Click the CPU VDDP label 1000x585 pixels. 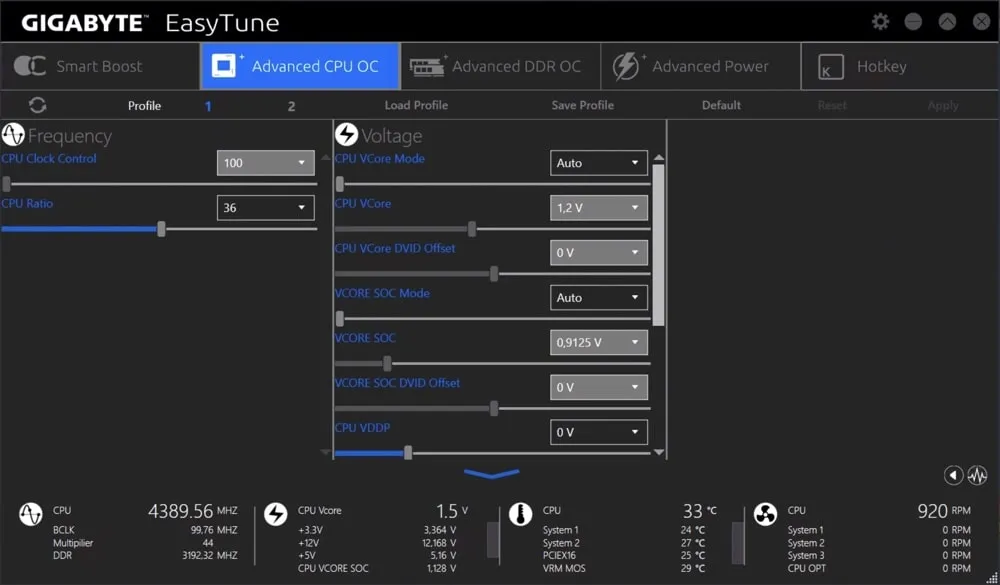(362, 427)
